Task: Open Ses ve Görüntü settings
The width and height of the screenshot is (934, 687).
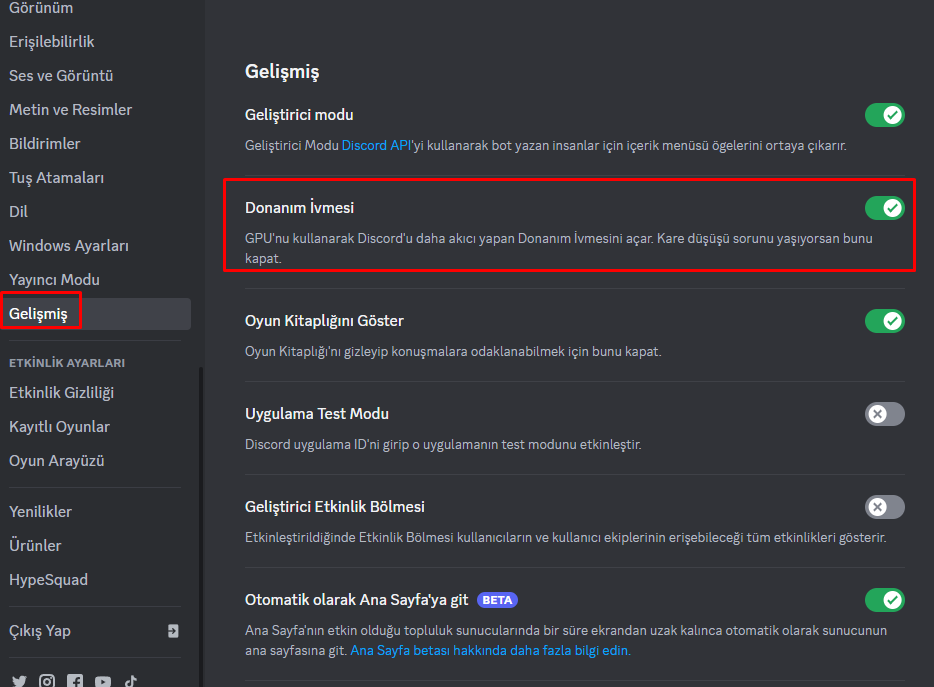Action: tap(61, 76)
